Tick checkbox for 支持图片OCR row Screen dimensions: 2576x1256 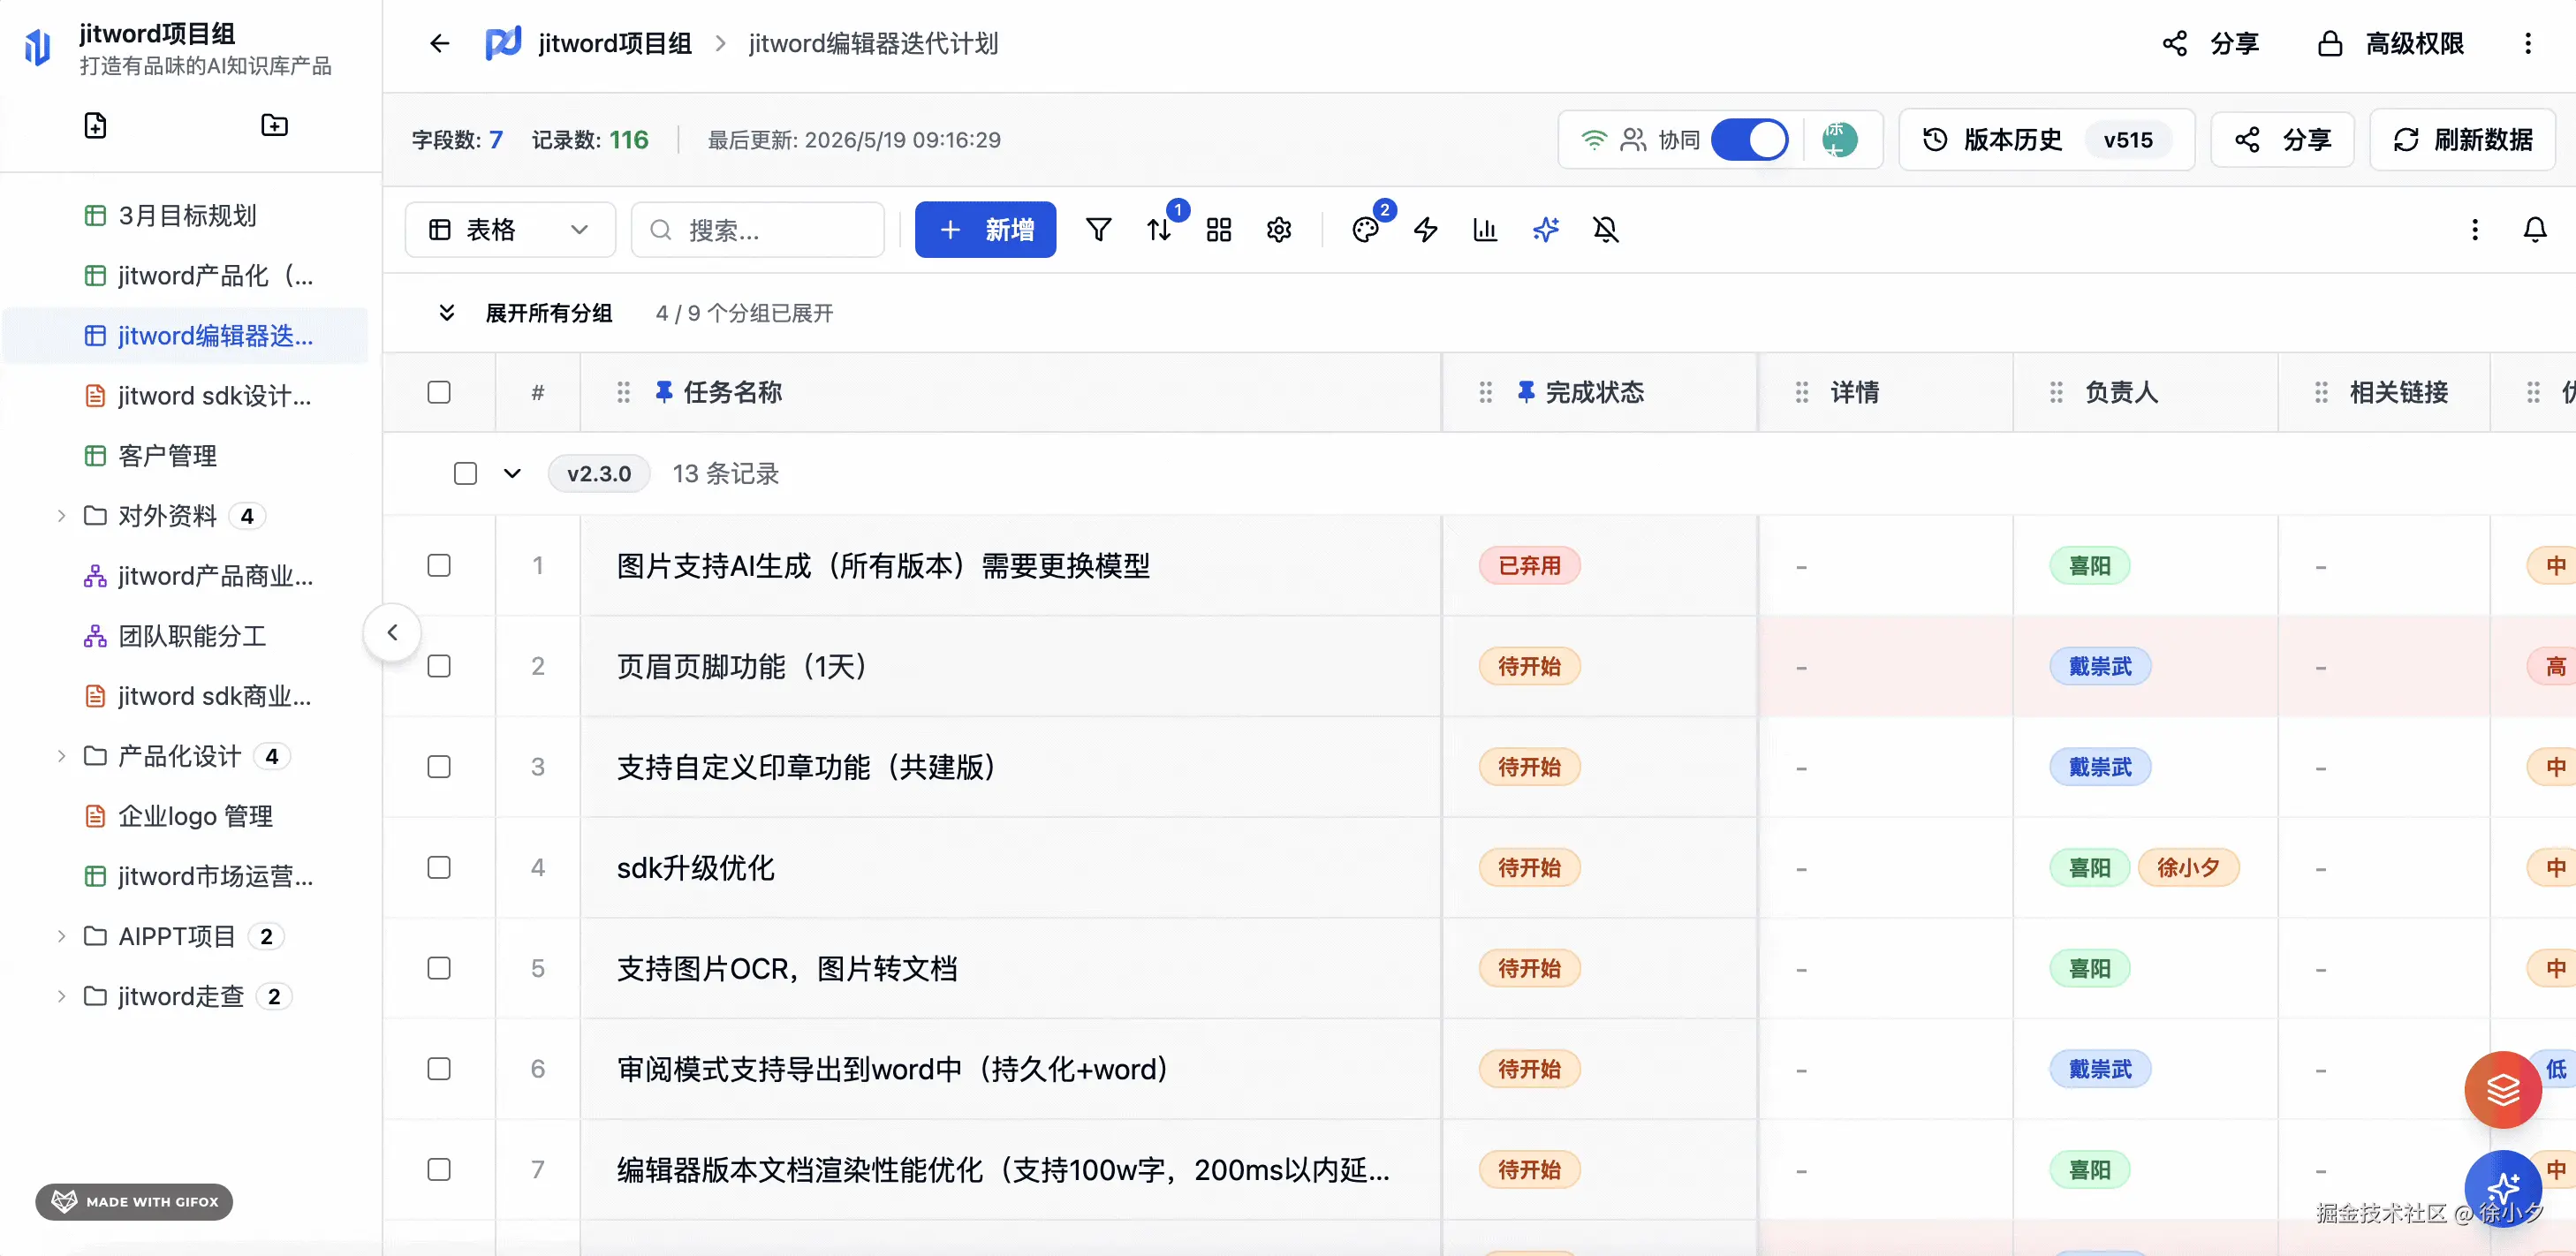pos(439,968)
